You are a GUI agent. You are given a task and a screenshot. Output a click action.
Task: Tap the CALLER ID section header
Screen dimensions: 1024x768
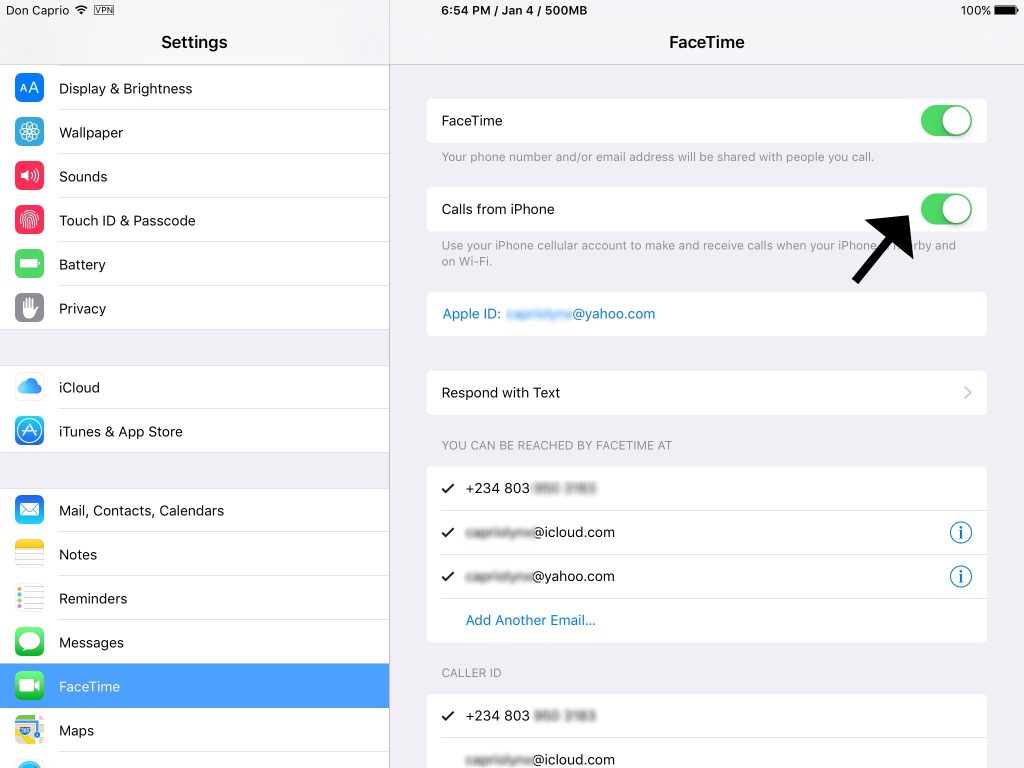point(472,673)
